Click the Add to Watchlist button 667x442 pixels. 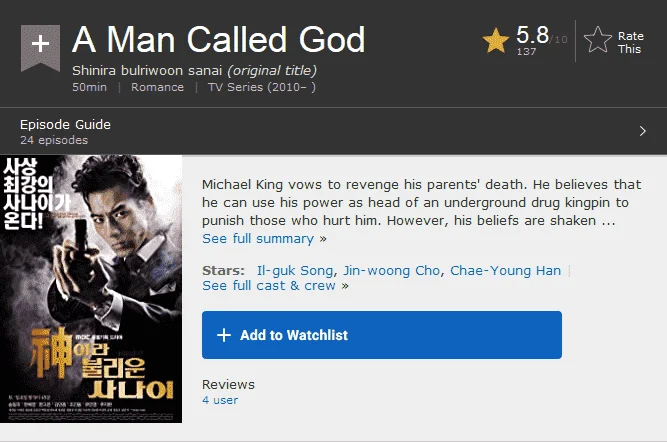(x=382, y=335)
